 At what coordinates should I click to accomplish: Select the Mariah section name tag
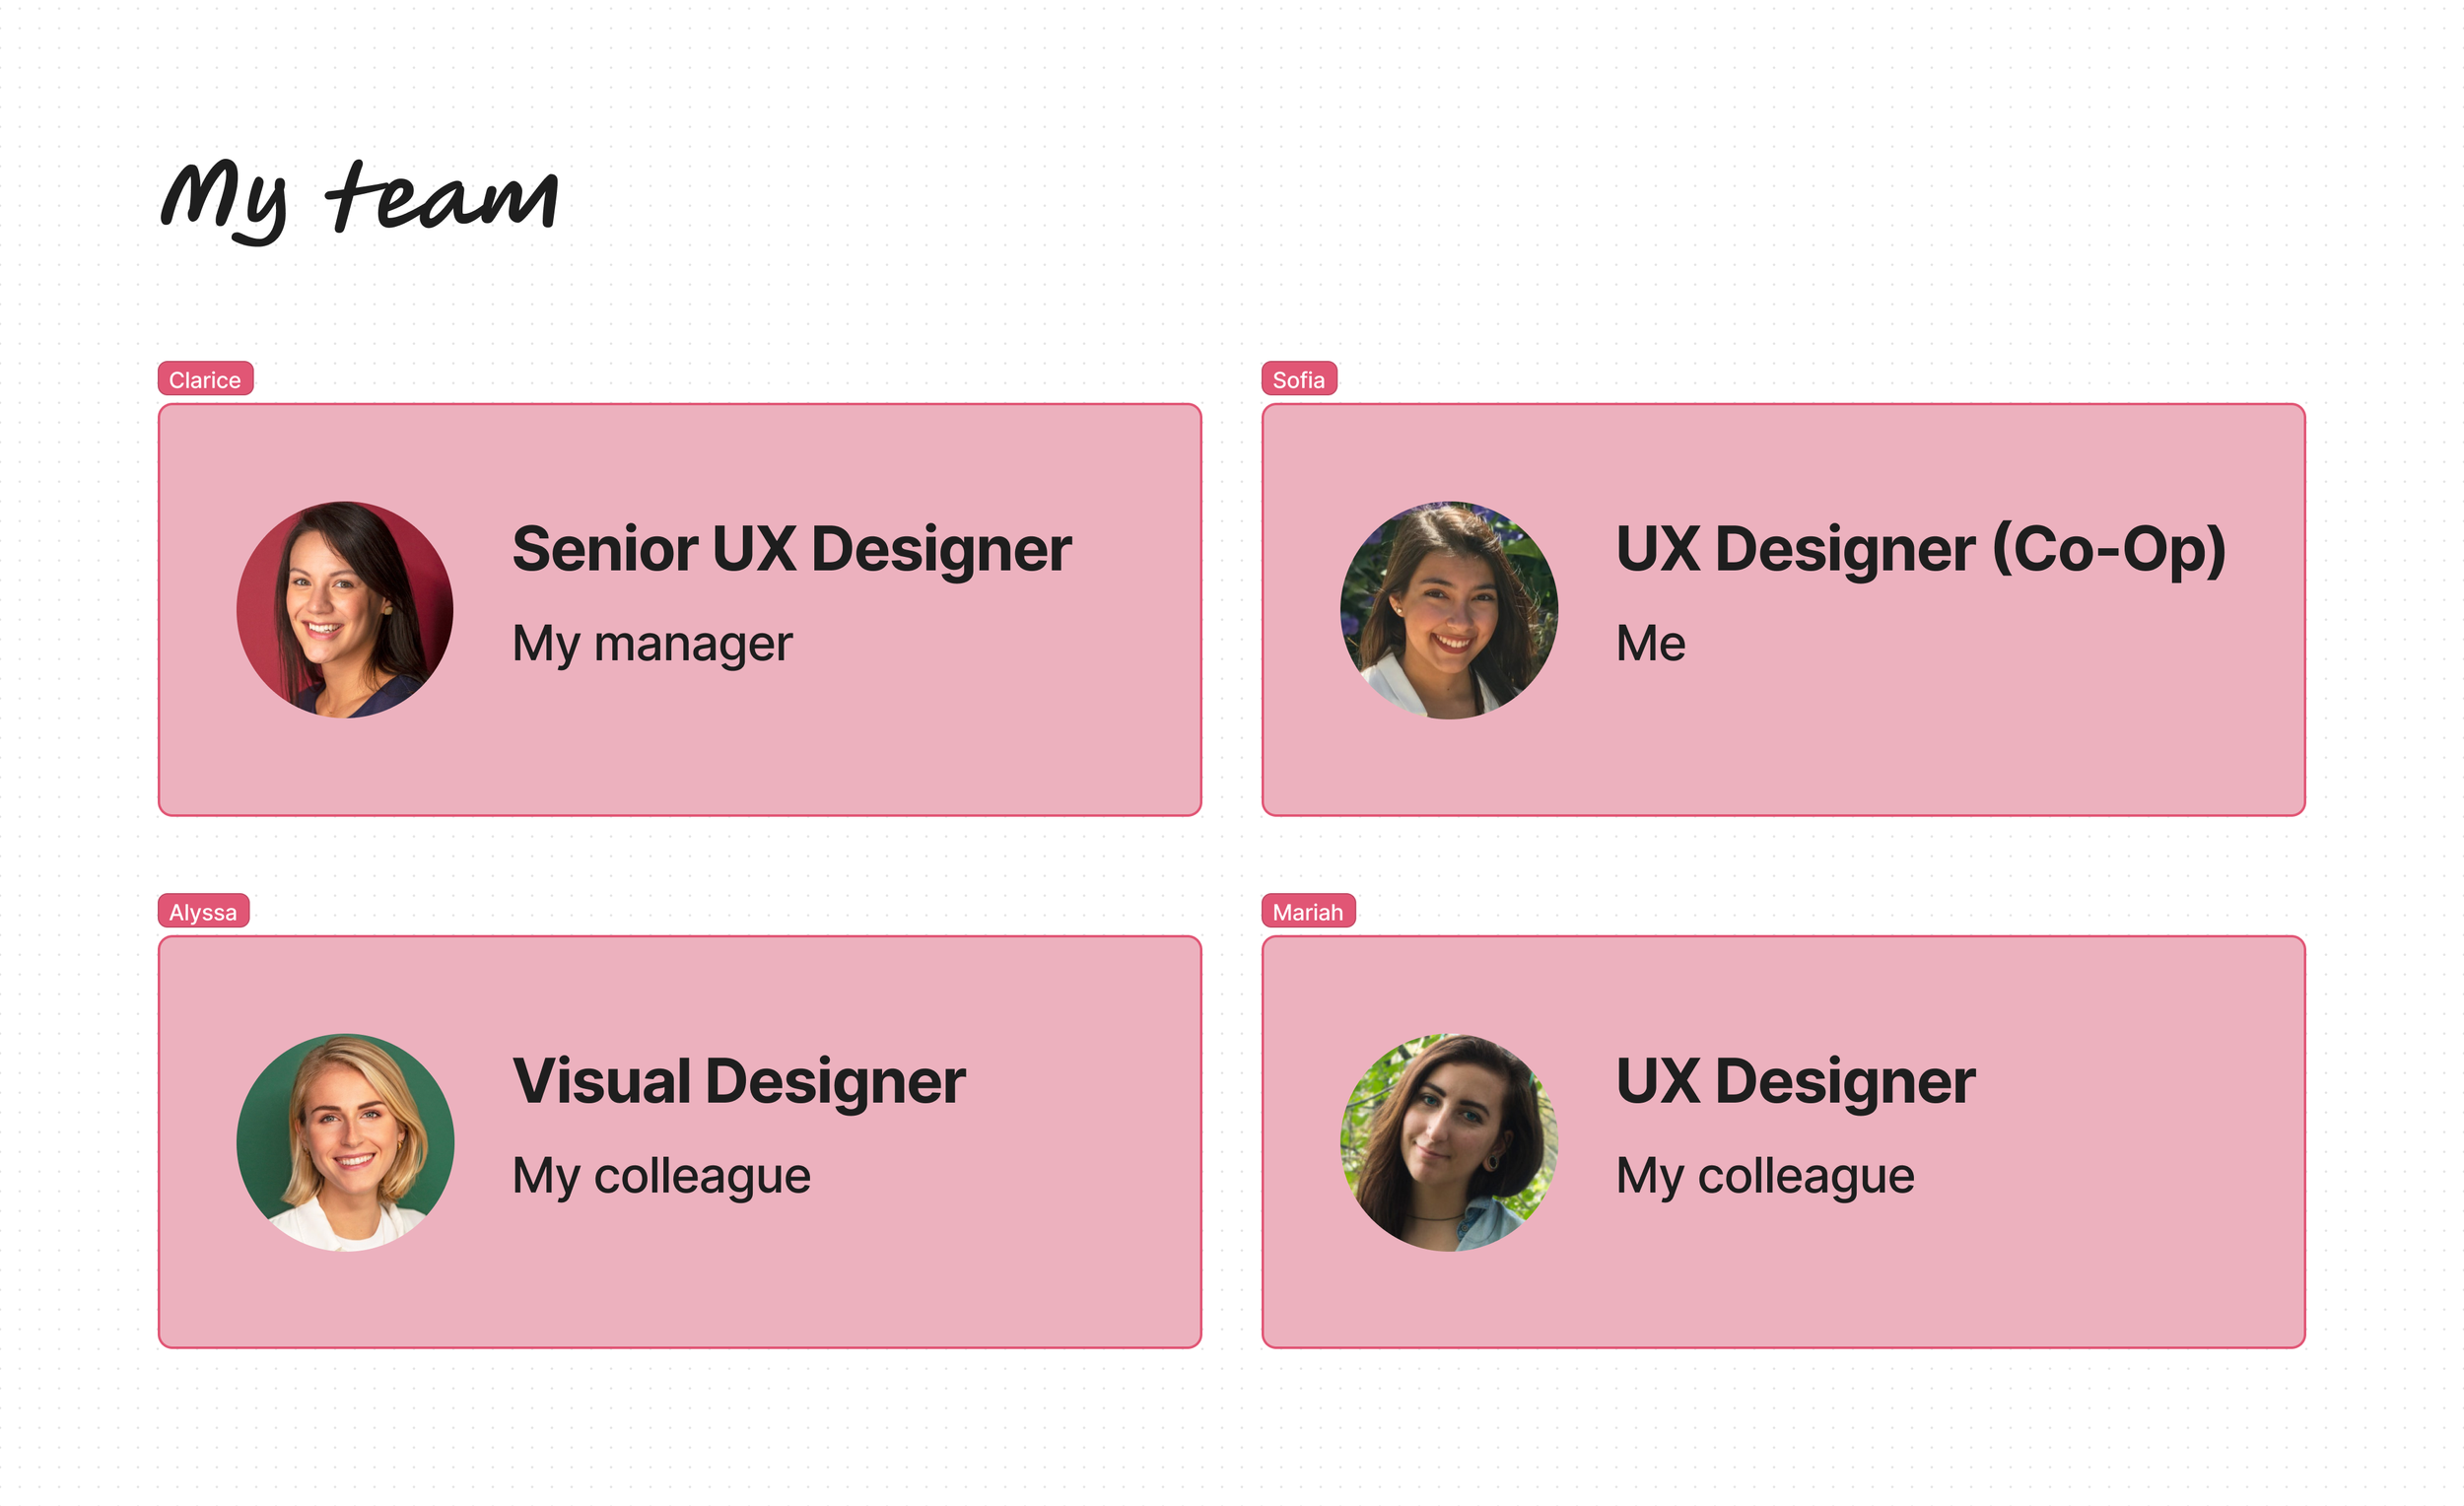[1307, 911]
